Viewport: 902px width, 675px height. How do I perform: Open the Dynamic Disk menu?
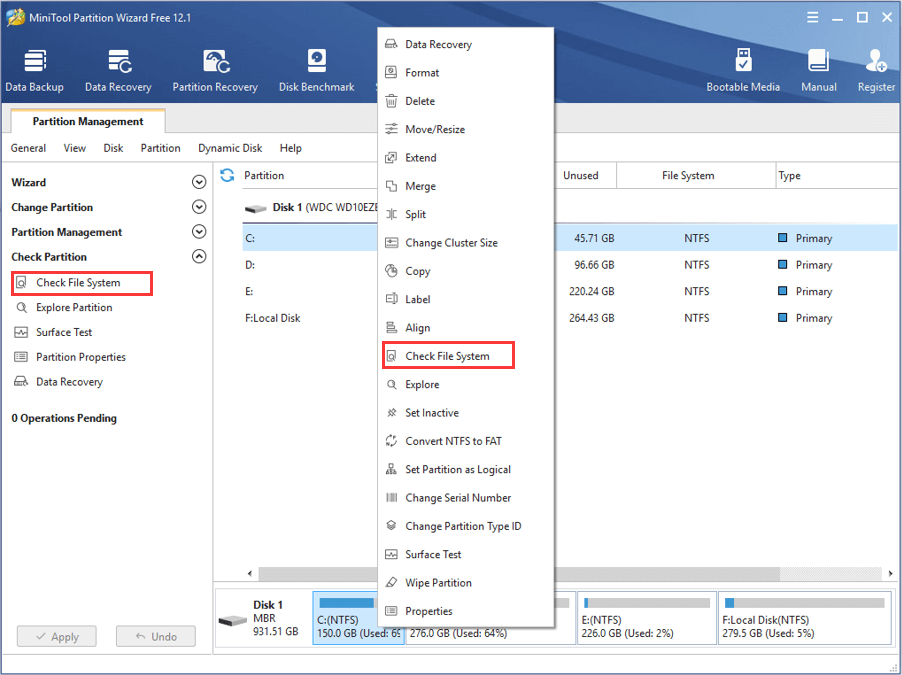point(230,148)
